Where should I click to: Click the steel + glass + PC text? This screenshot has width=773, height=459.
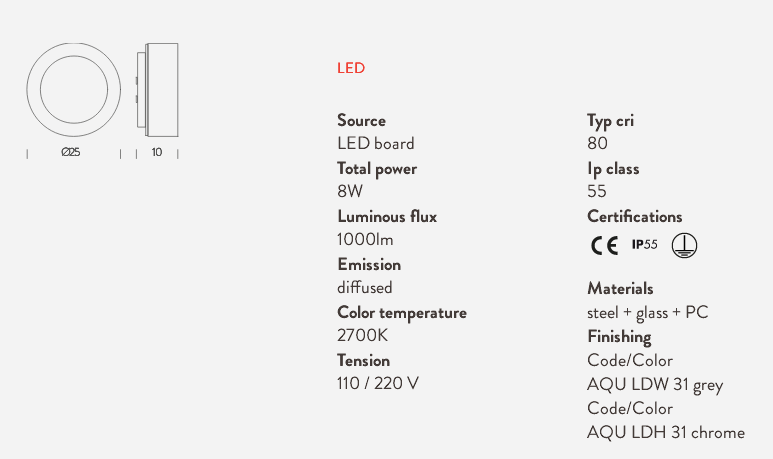648,313
